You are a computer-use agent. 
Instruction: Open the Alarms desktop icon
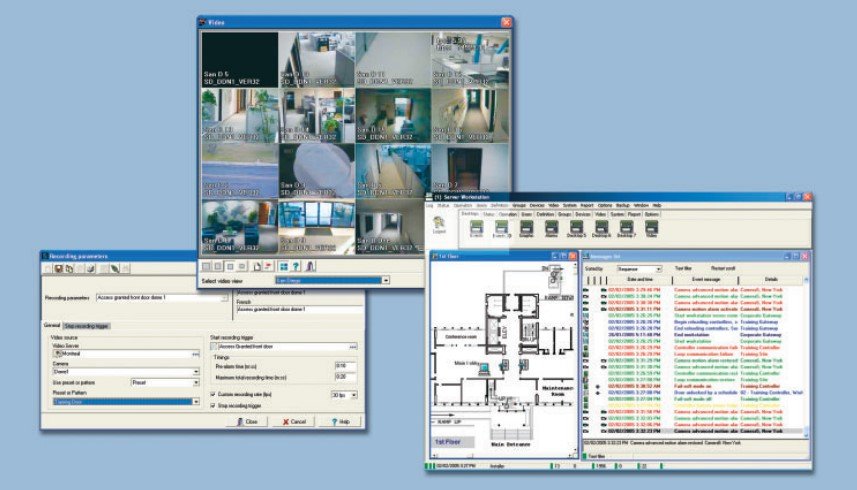coord(551,228)
